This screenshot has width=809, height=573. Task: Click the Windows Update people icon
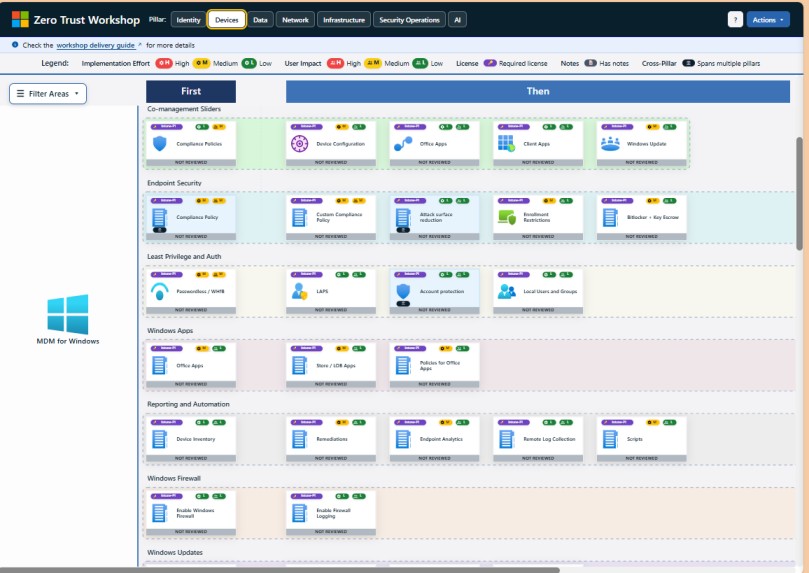pyautogui.click(x=610, y=144)
